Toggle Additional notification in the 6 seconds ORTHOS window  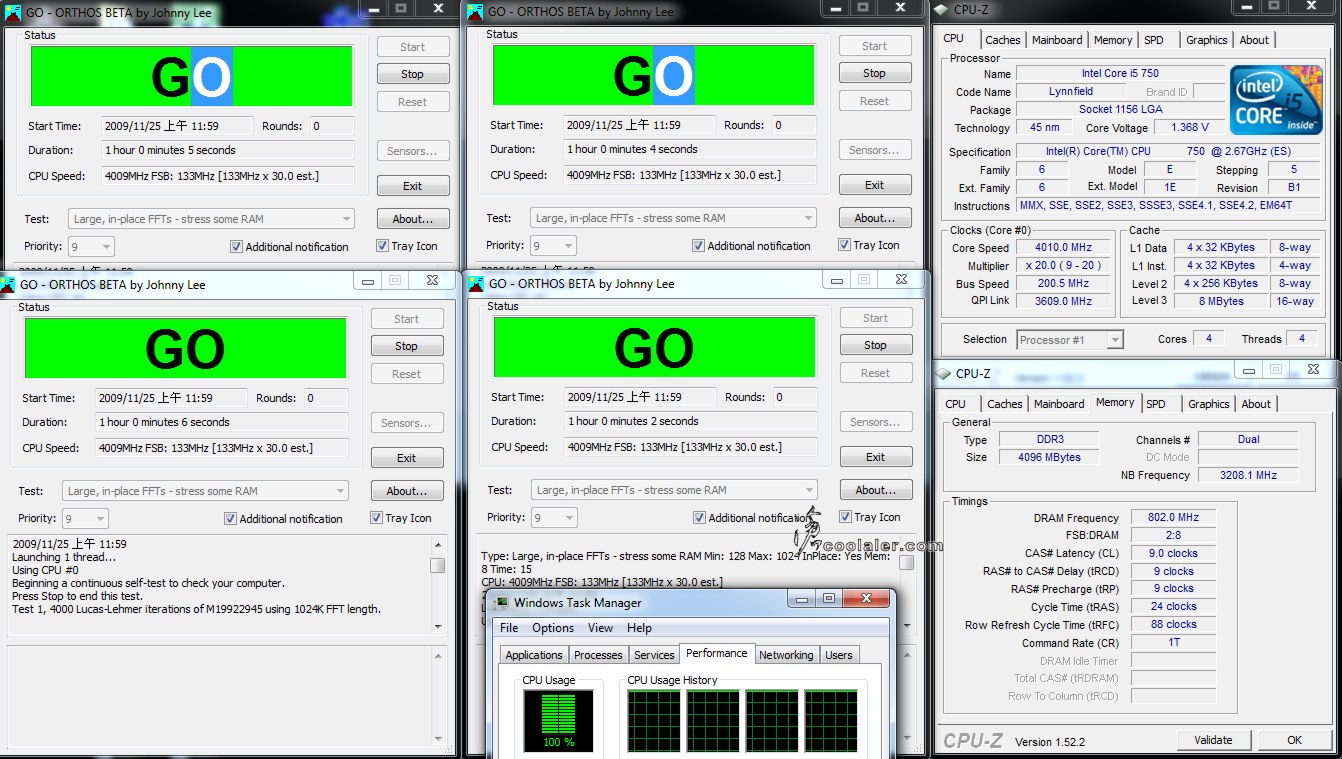[230, 519]
